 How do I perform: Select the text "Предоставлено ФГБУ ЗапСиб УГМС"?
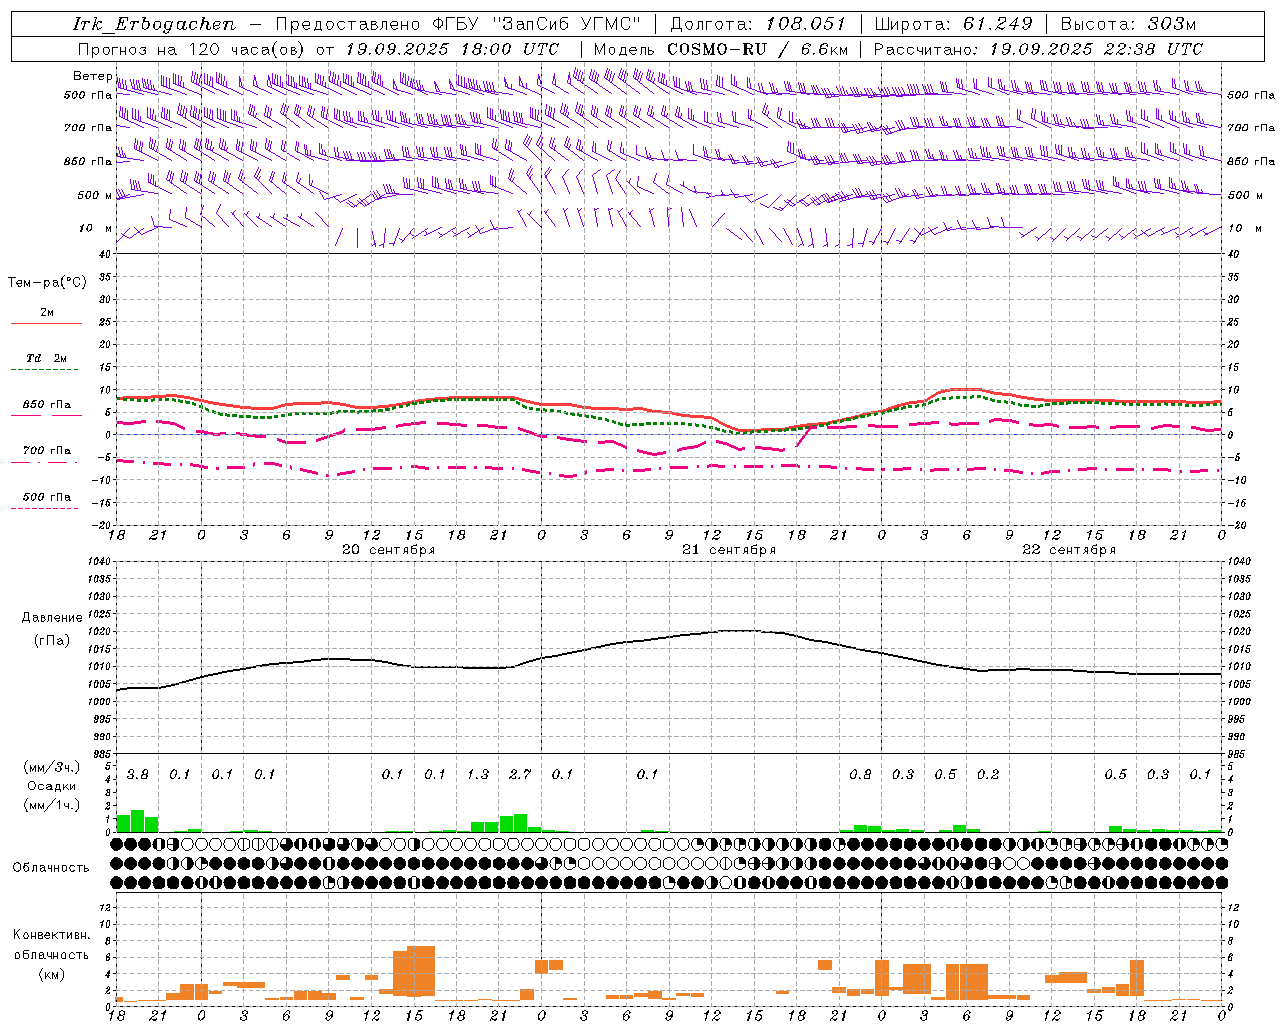(x=458, y=24)
